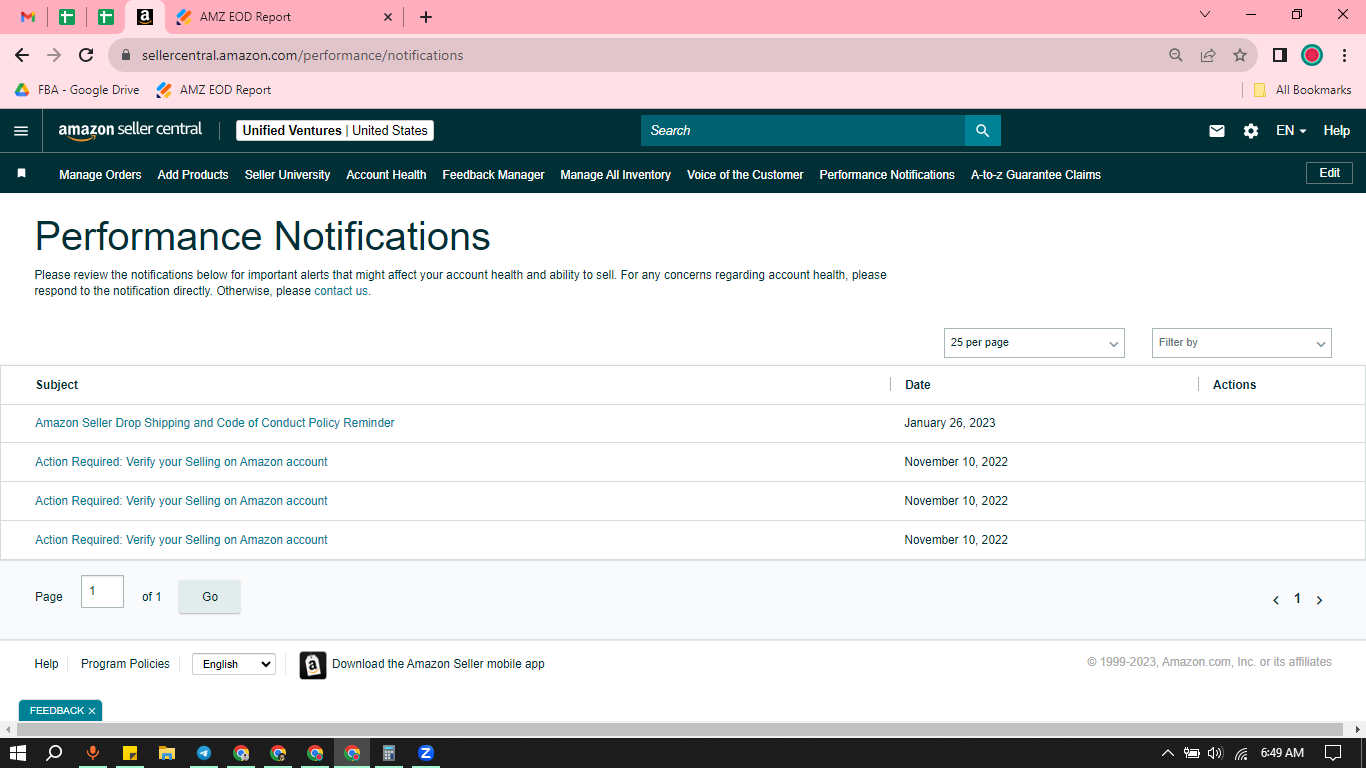Open Seller University menu item

(287, 174)
